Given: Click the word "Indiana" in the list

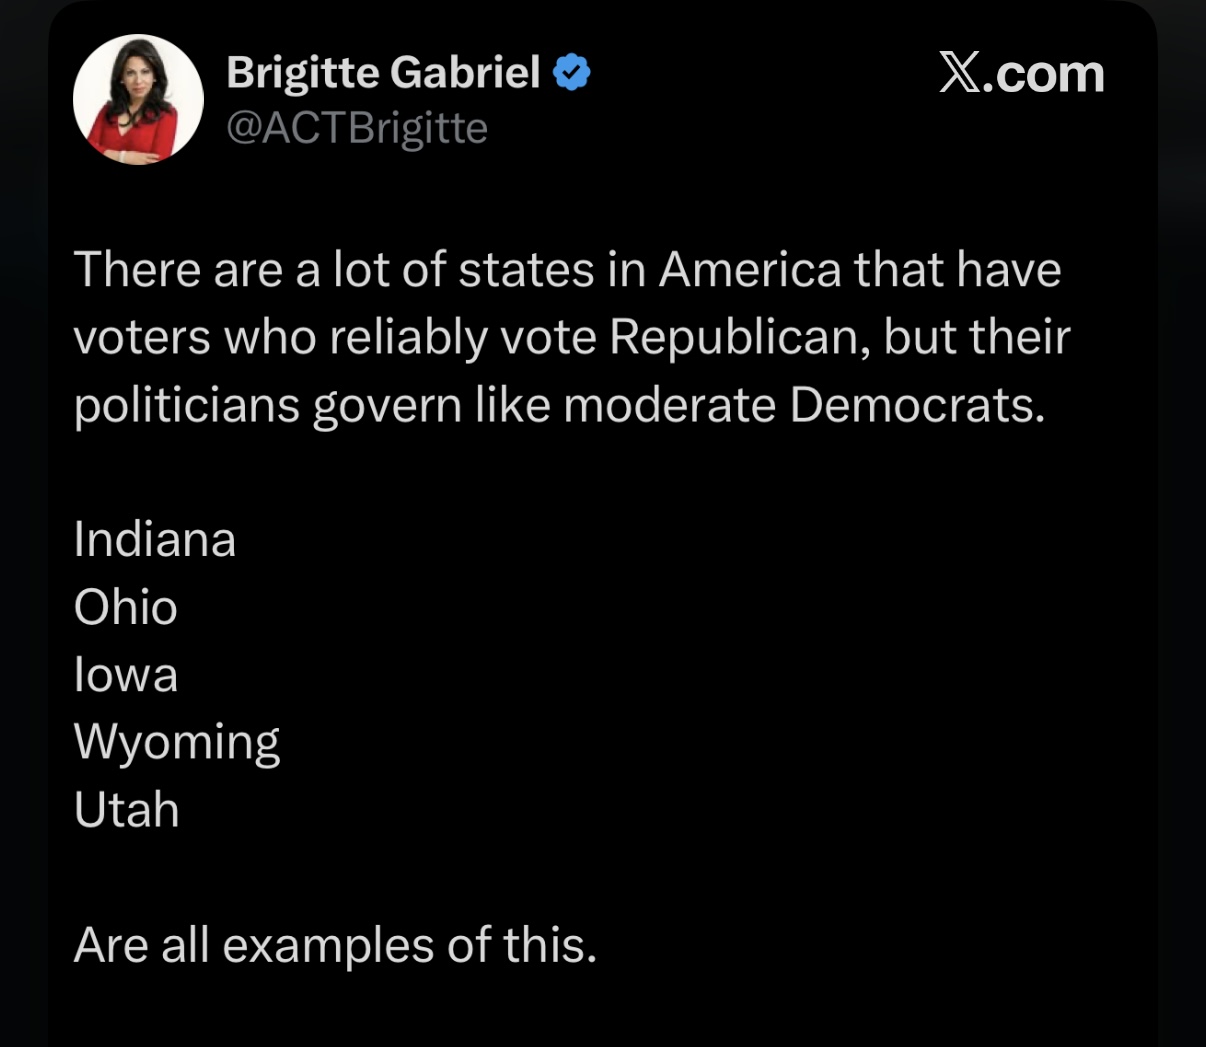Looking at the screenshot, I should point(155,540).
